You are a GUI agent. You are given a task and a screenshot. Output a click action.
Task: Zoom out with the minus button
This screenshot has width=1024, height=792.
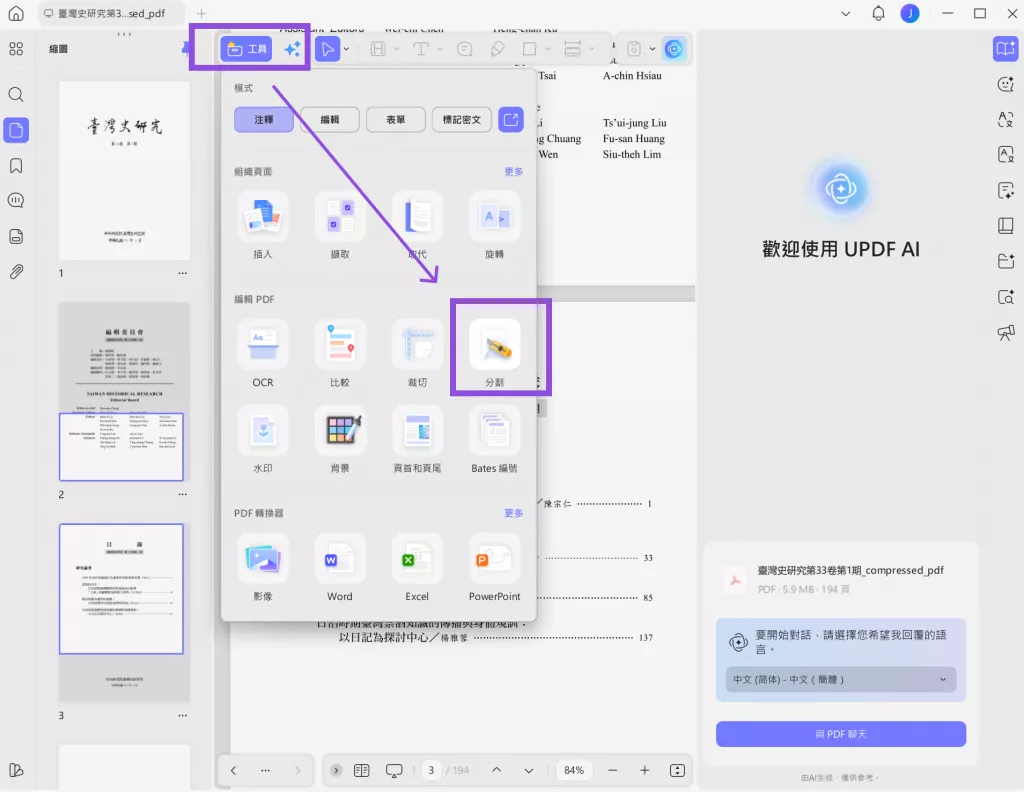[x=612, y=770]
